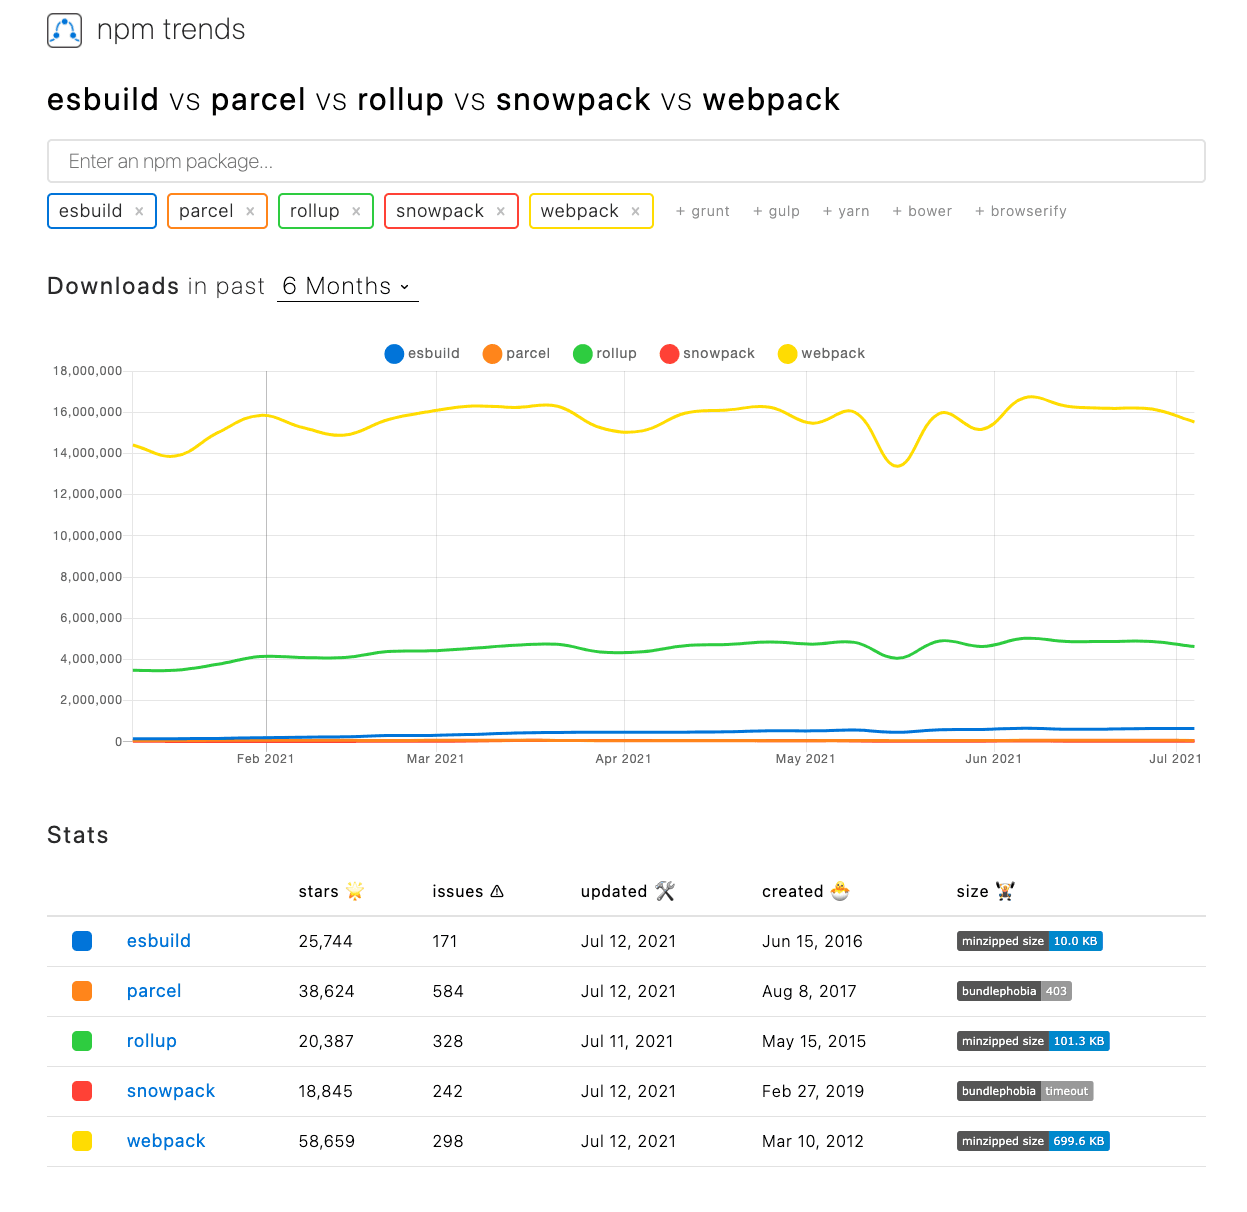Open the webpack package link in stats
Image resolution: width=1247 pixels, height=1212 pixels.
(165, 1141)
